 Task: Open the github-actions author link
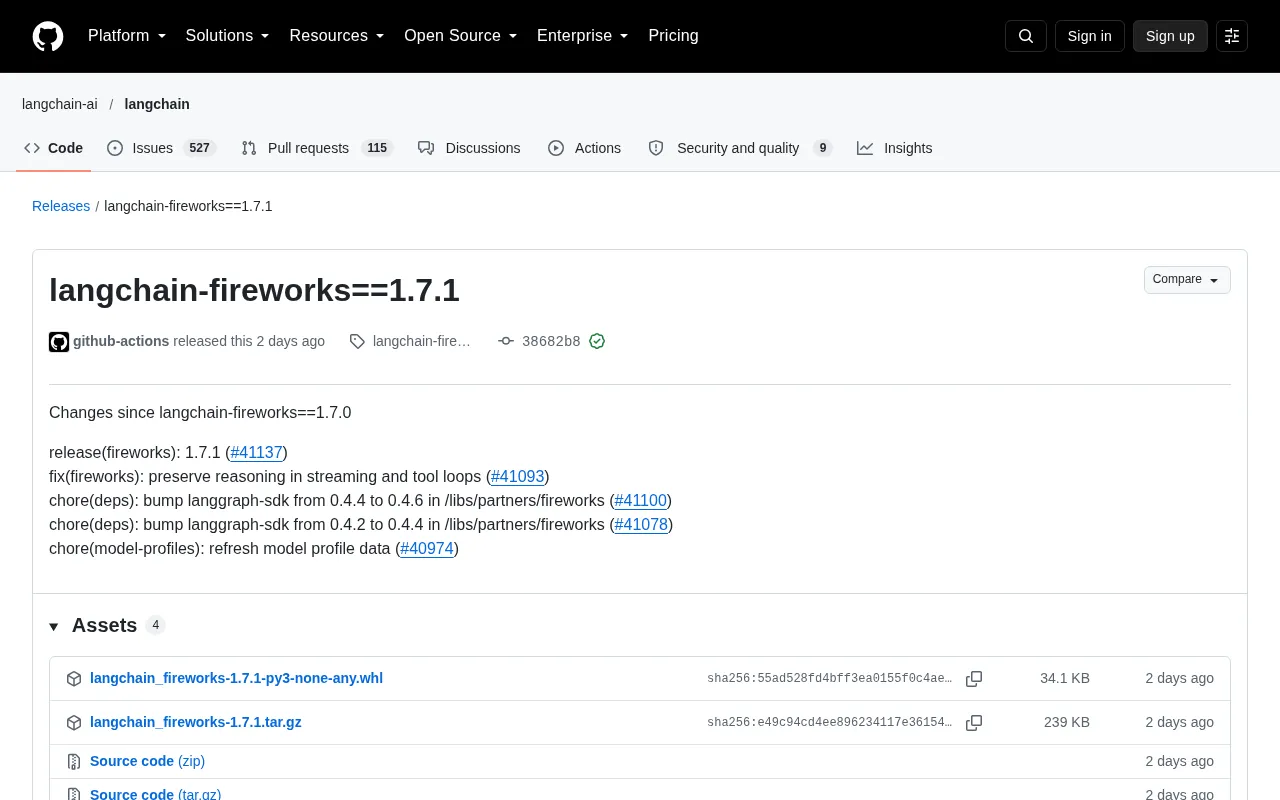click(x=121, y=341)
